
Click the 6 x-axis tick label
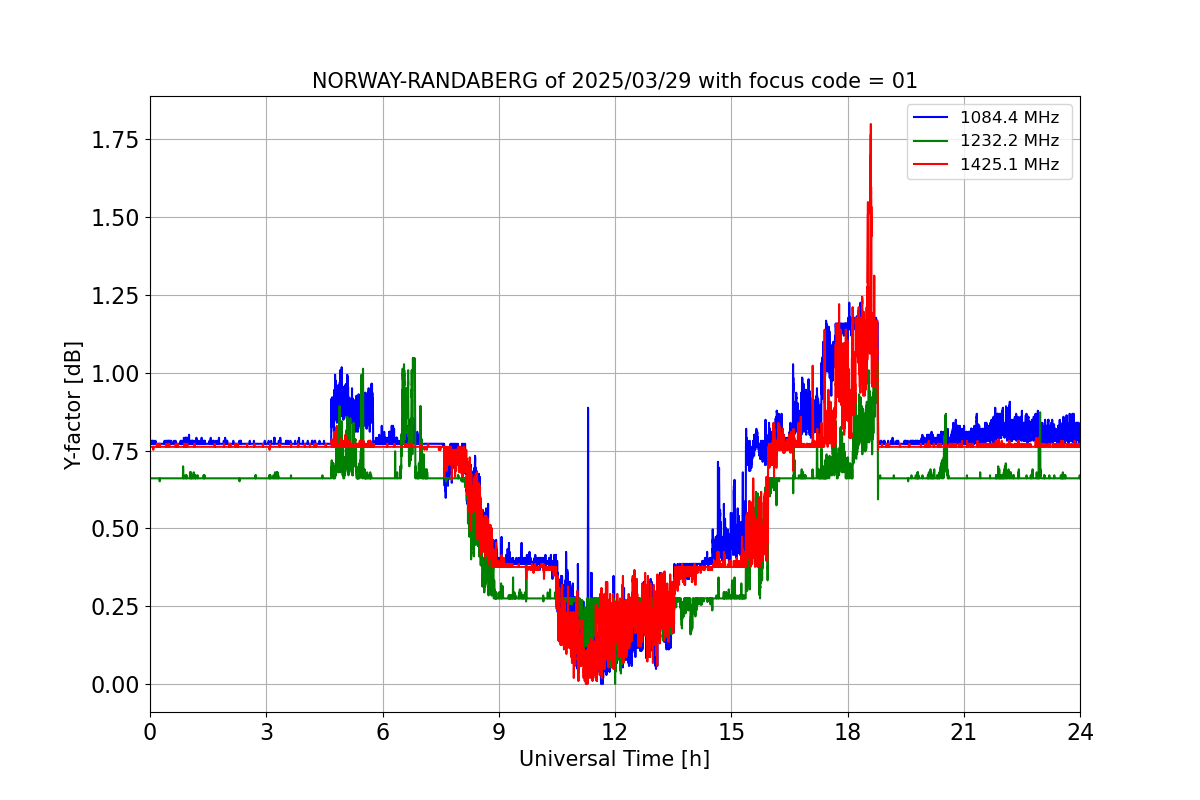click(x=383, y=732)
